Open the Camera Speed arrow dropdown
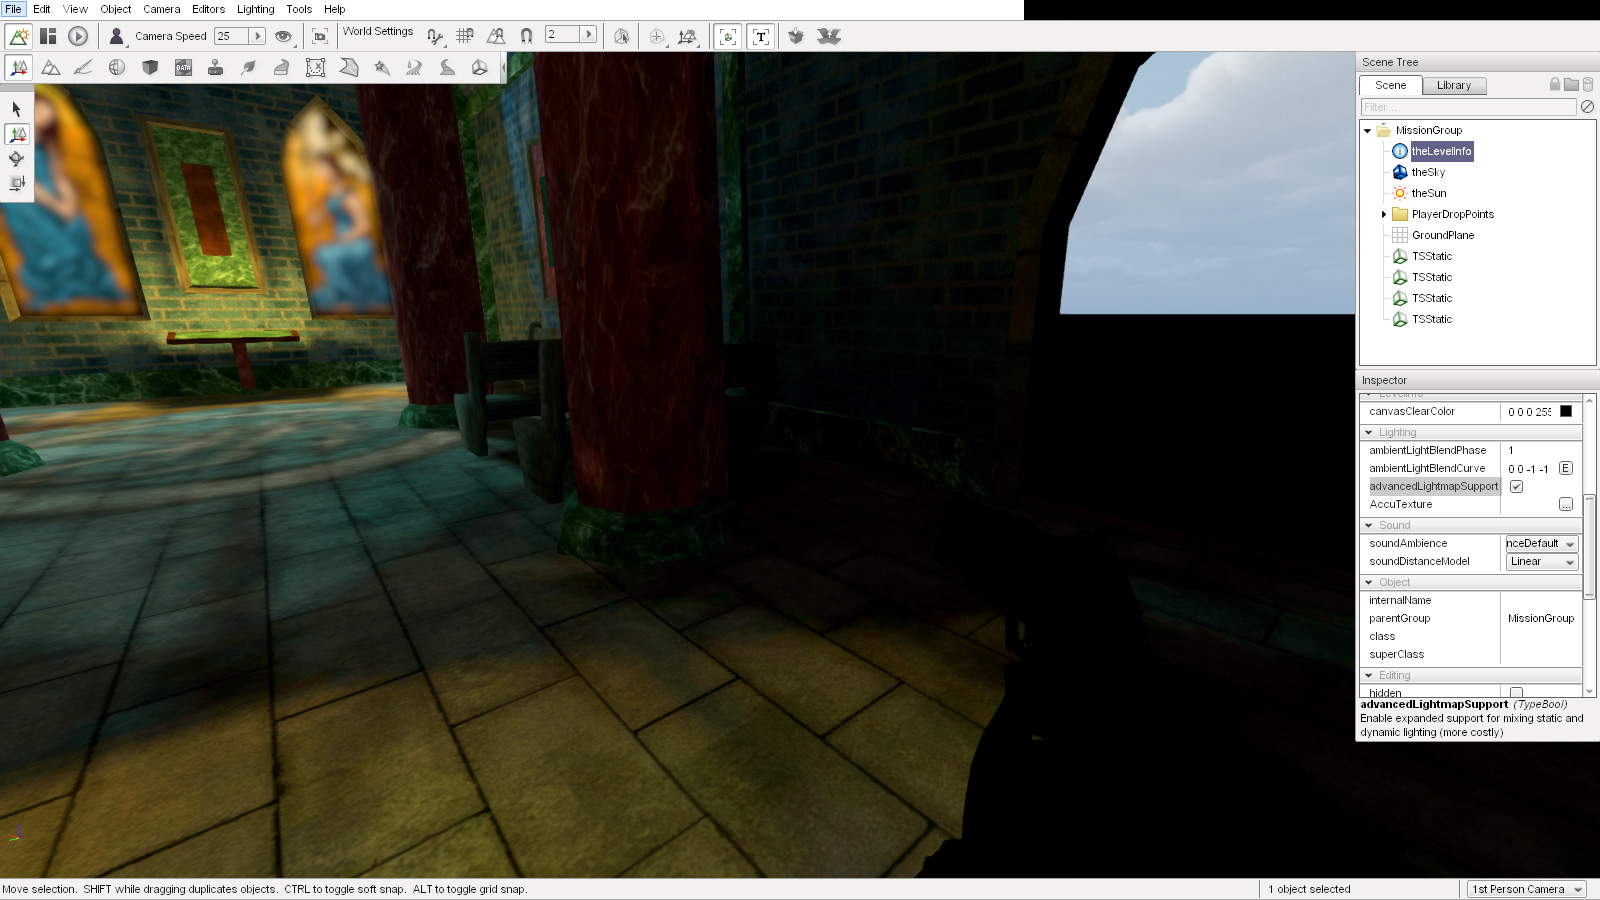1600x900 pixels. click(x=257, y=36)
